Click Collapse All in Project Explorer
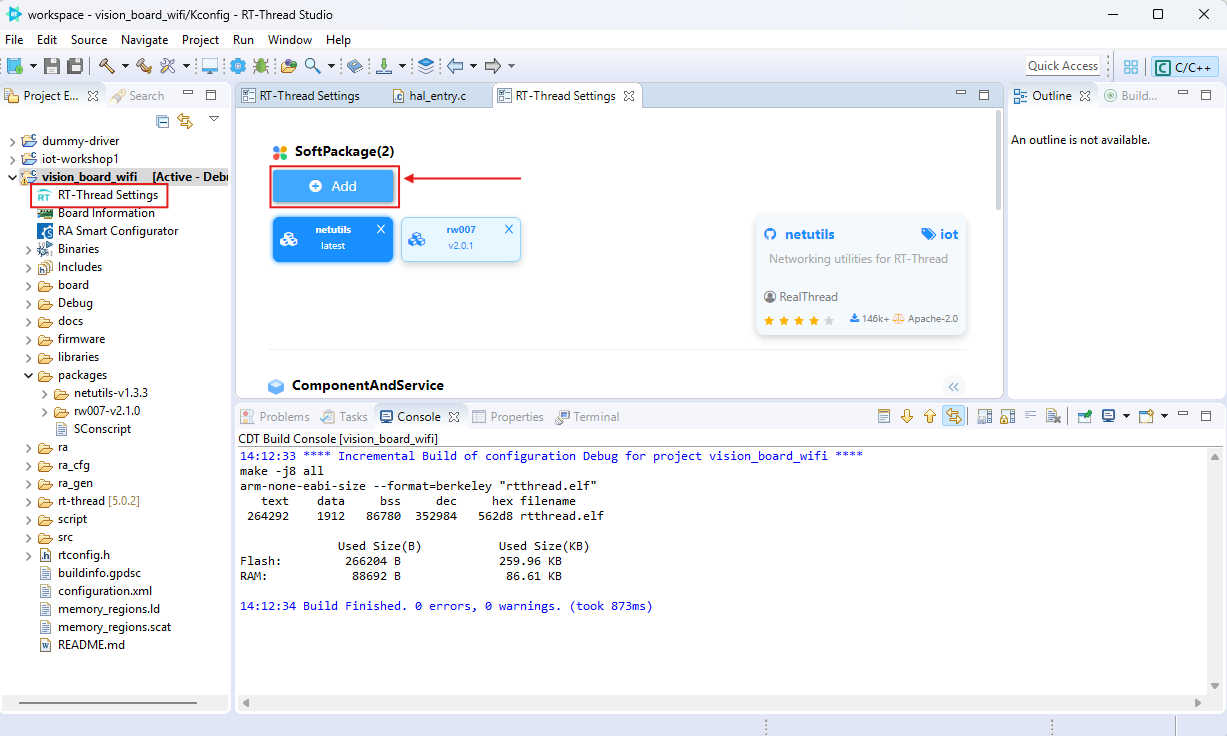The width and height of the screenshot is (1227, 736). coord(163,121)
